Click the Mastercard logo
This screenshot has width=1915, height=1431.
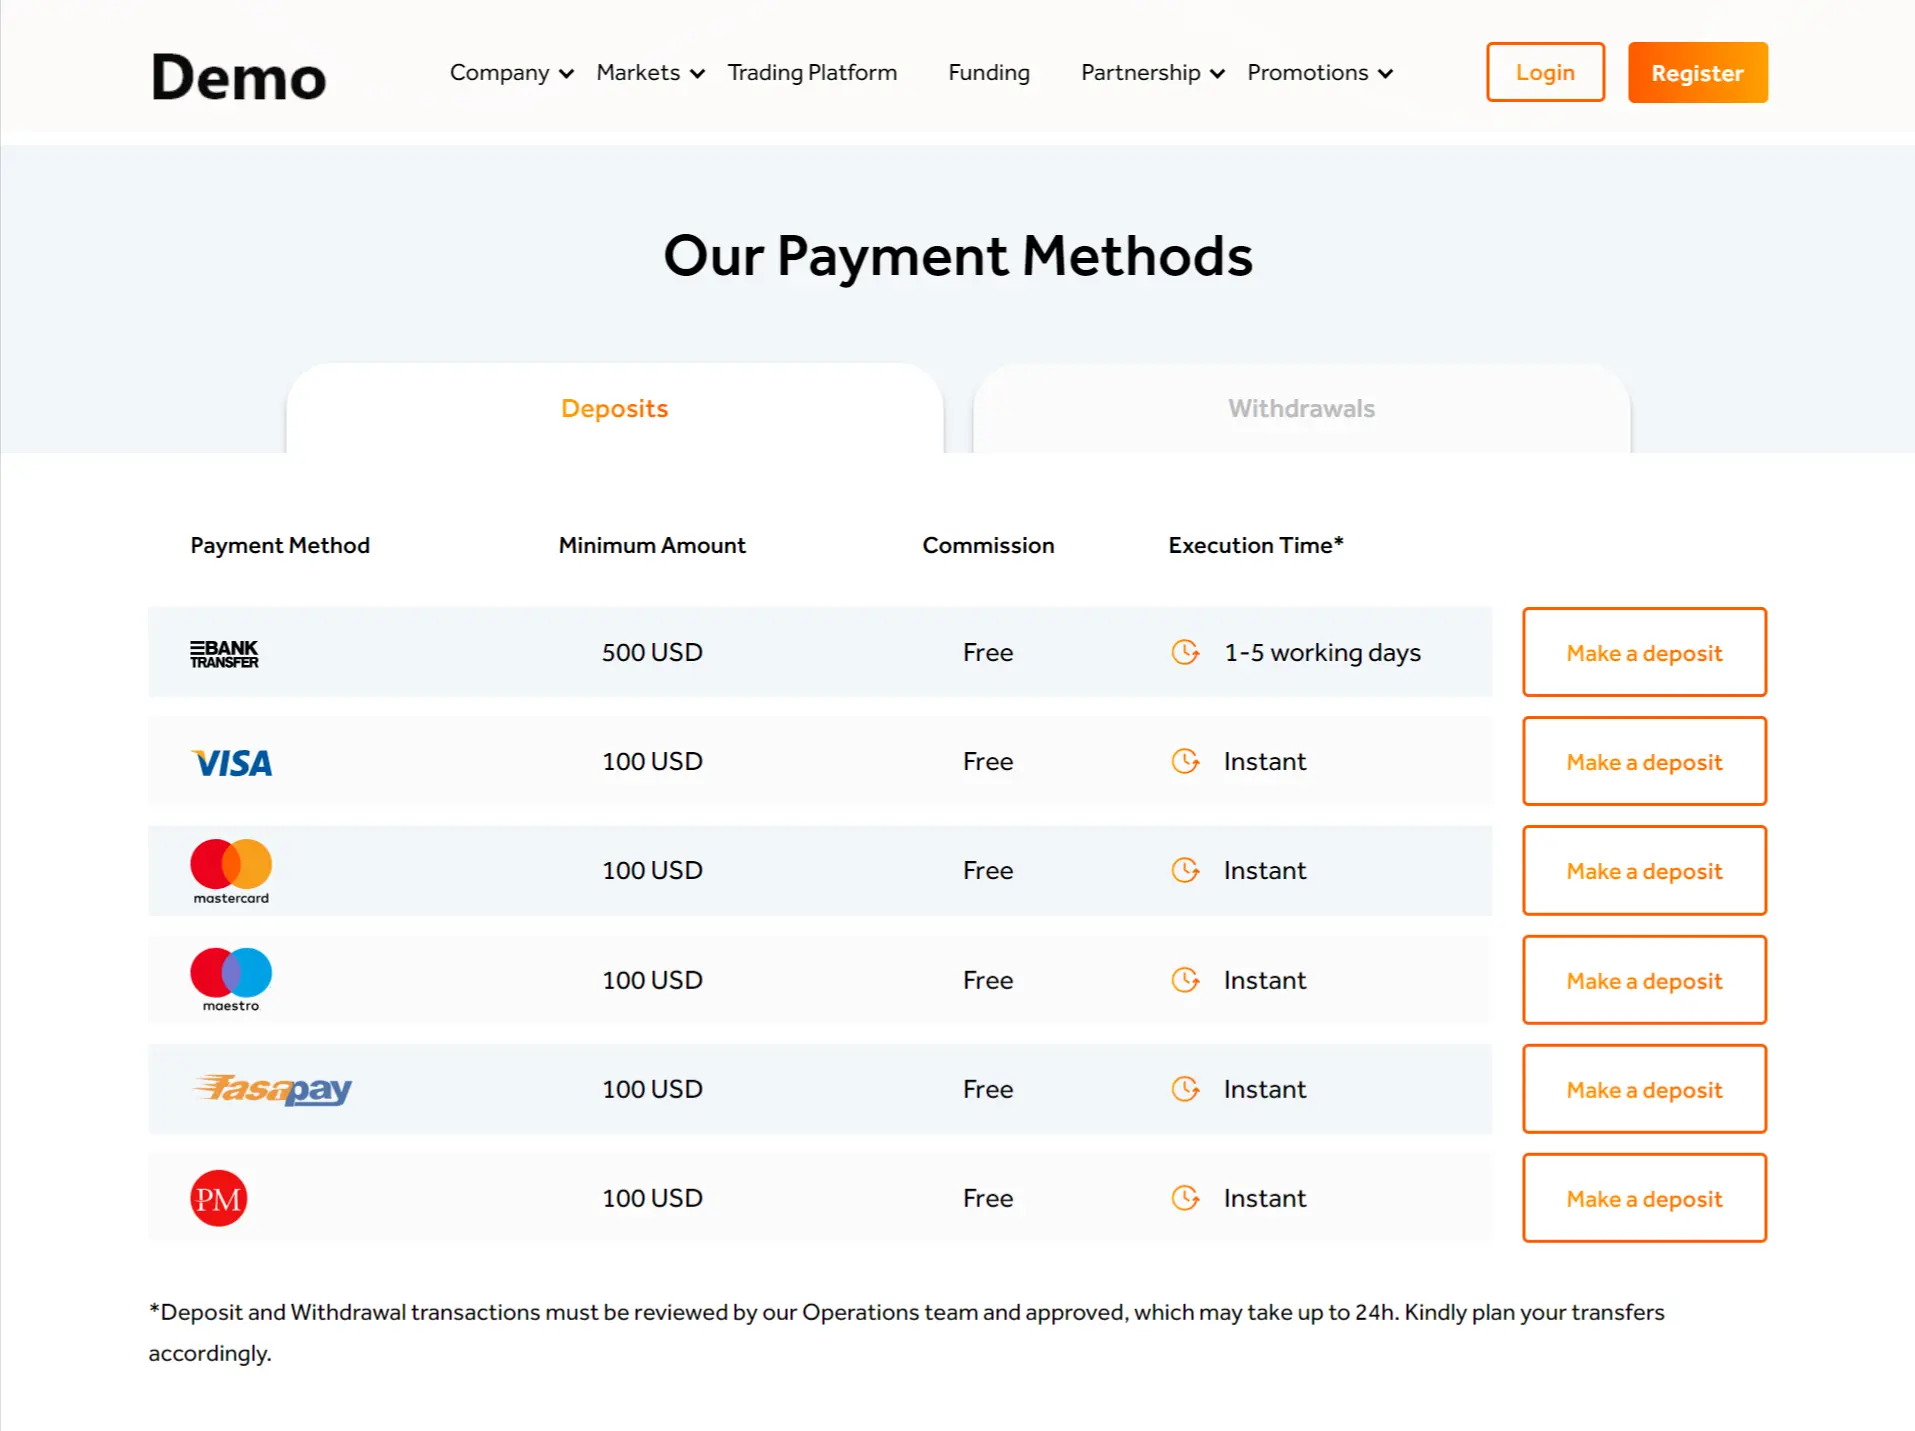coord(231,871)
